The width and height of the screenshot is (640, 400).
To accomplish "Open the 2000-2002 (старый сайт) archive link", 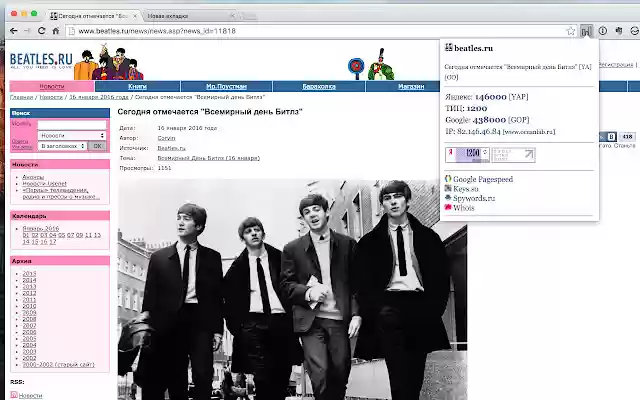I will [58, 364].
